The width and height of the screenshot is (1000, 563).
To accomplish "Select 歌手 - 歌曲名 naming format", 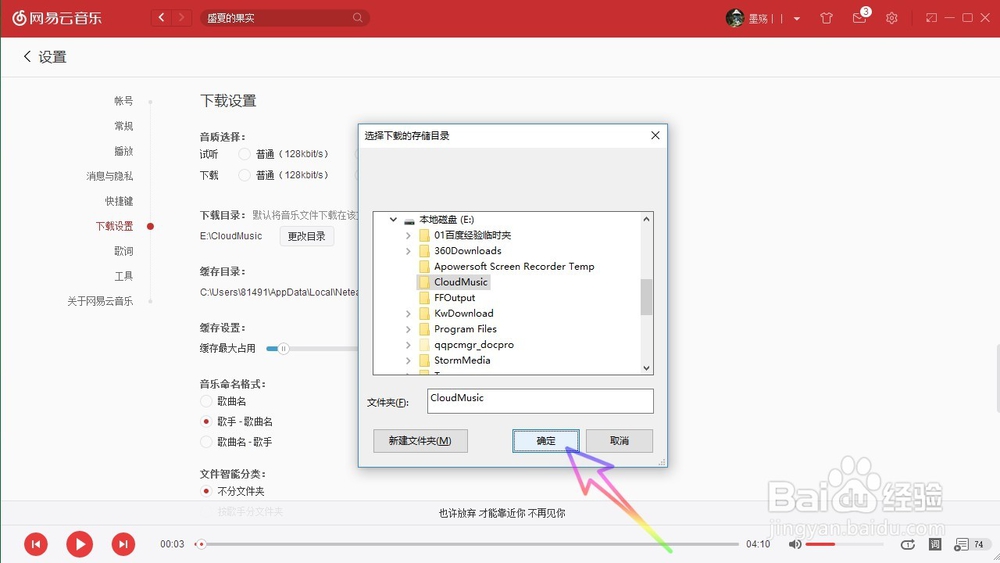I will [x=206, y=421].
